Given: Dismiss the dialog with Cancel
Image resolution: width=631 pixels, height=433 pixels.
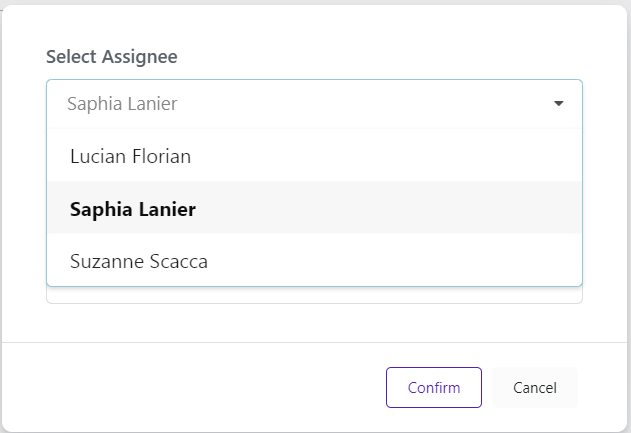Looking at the screenshot, I should pyautogui.click(x=534, y=388).
